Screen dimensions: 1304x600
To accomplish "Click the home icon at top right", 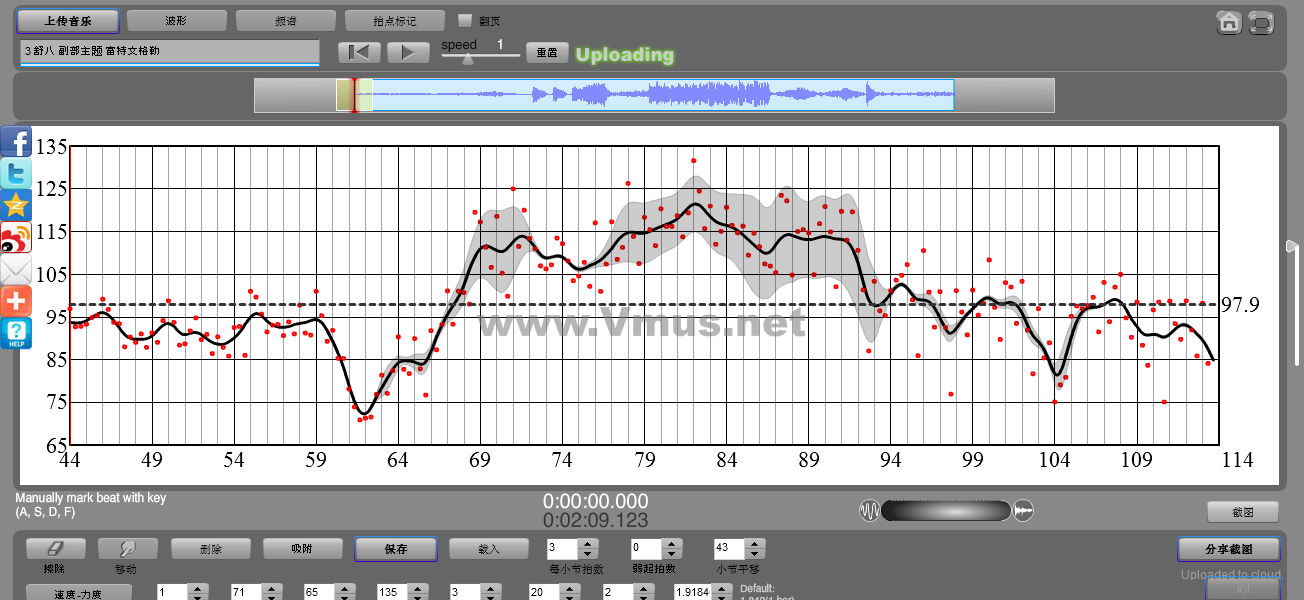I will [1229, 23].
